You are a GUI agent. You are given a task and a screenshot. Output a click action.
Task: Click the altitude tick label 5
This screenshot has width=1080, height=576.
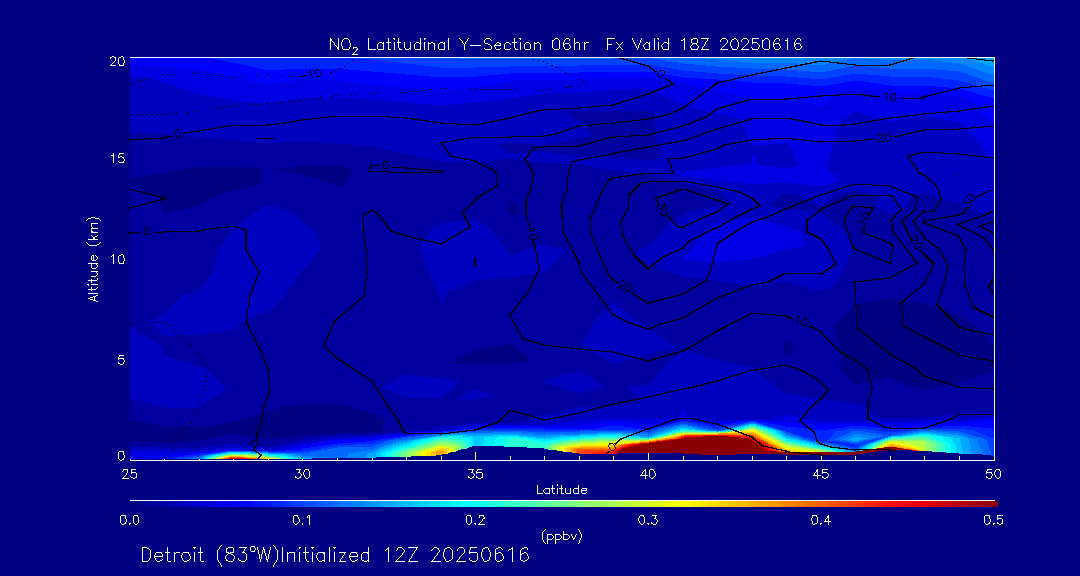point(121,359)
